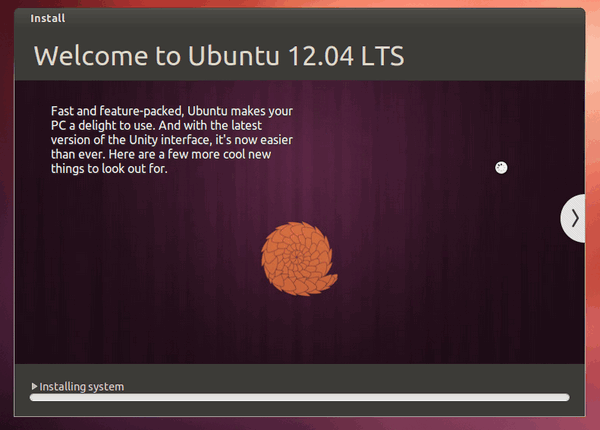Image resolution: width=600 pixels, height=430 pixels.
Task: Expand the Installing system details triangle
Action: [x=34, y=386]
